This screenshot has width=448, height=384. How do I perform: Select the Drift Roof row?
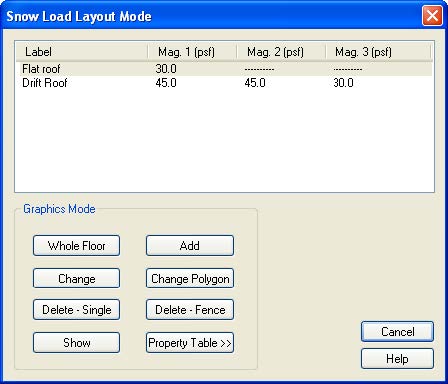pyautogui.click(x=224, y=83)
